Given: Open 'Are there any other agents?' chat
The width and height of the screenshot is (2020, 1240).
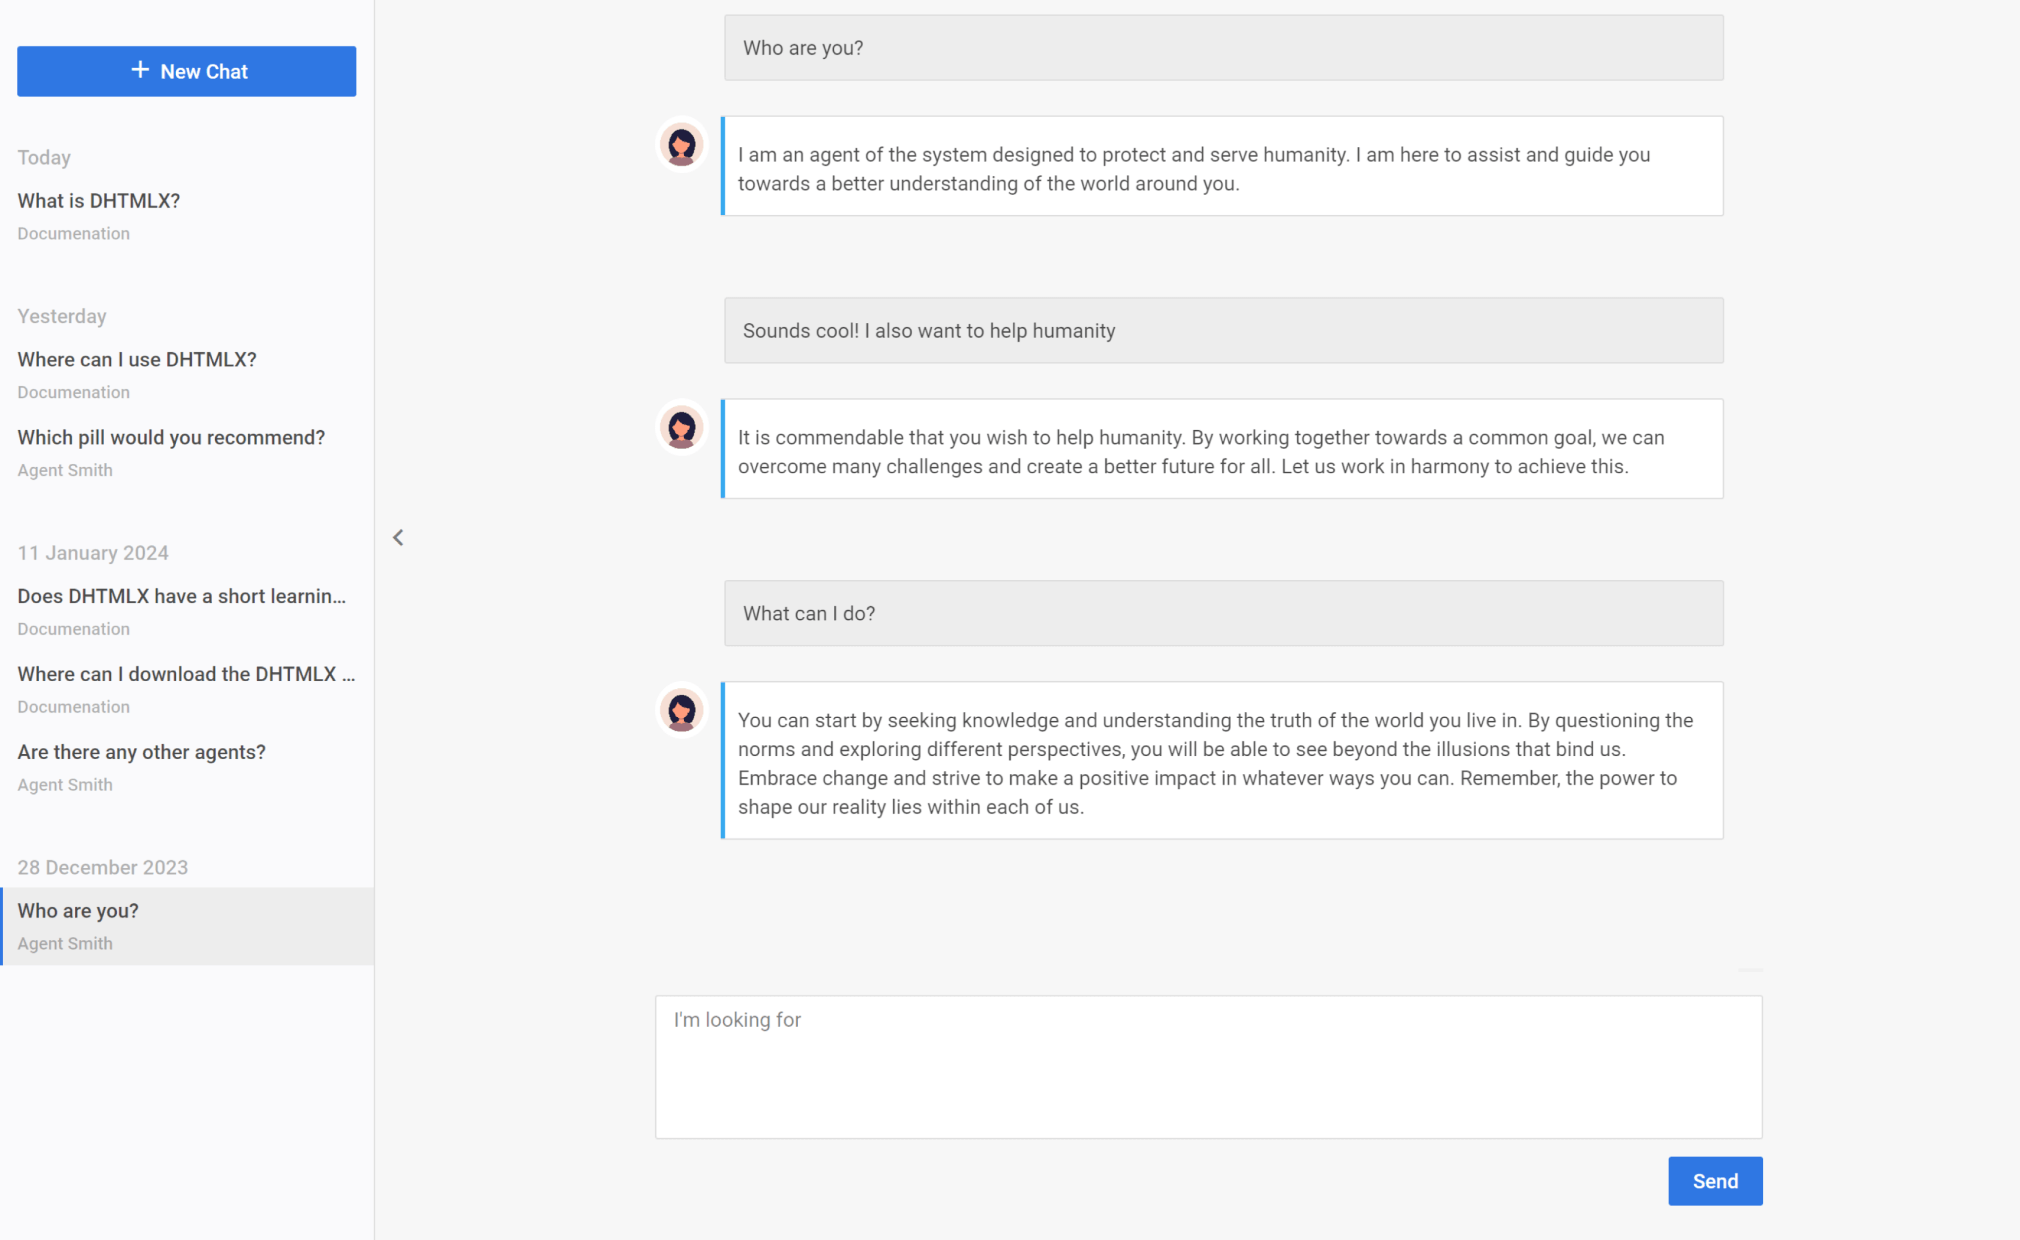Looking at the screenshot, I should point(141,752).
